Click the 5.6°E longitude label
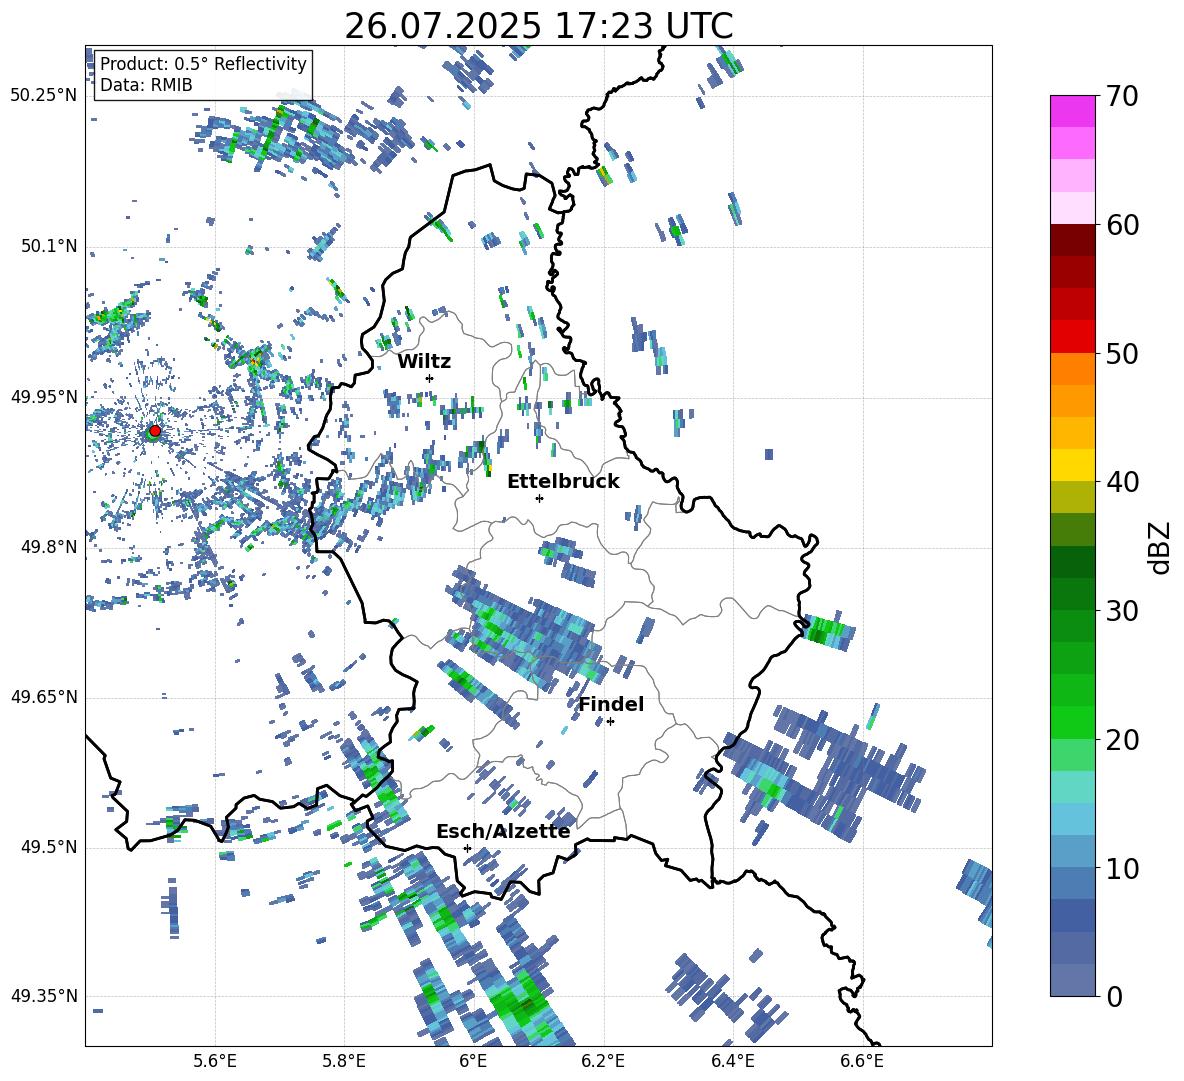Screen dimensions: 1184x1081 (x=215, y=1061)
